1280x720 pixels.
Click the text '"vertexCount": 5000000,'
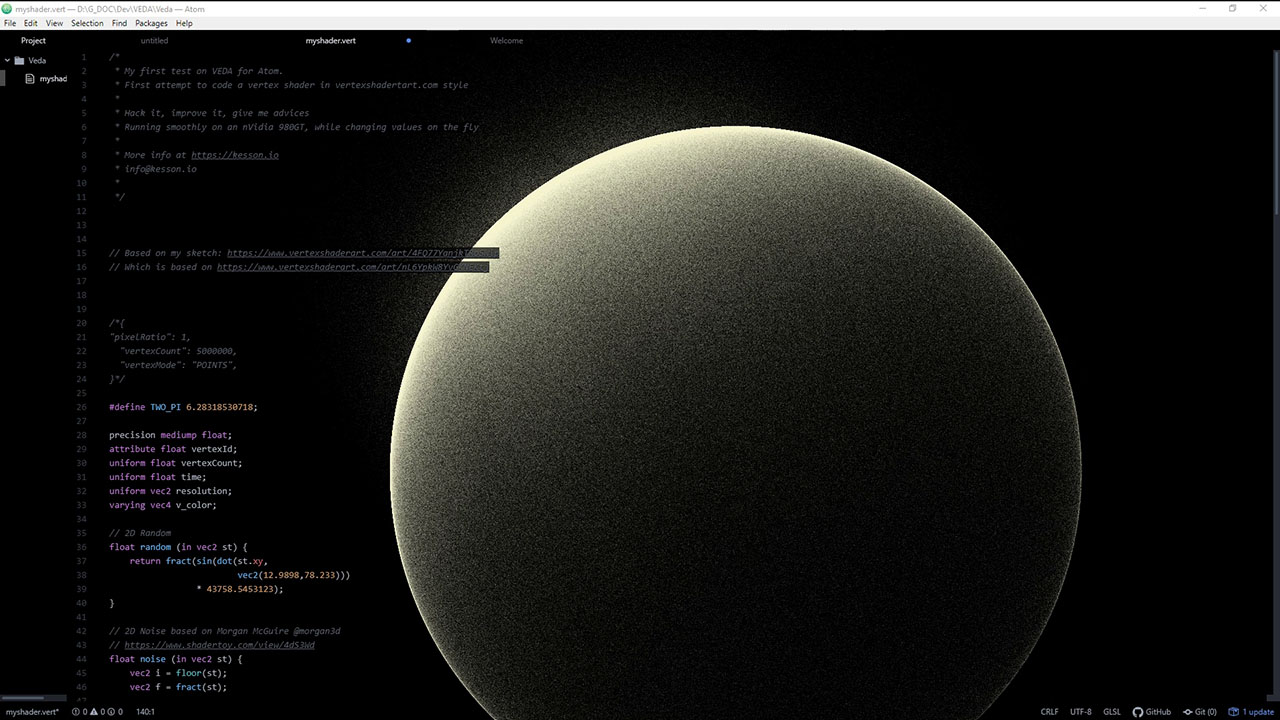click(178, 351)
